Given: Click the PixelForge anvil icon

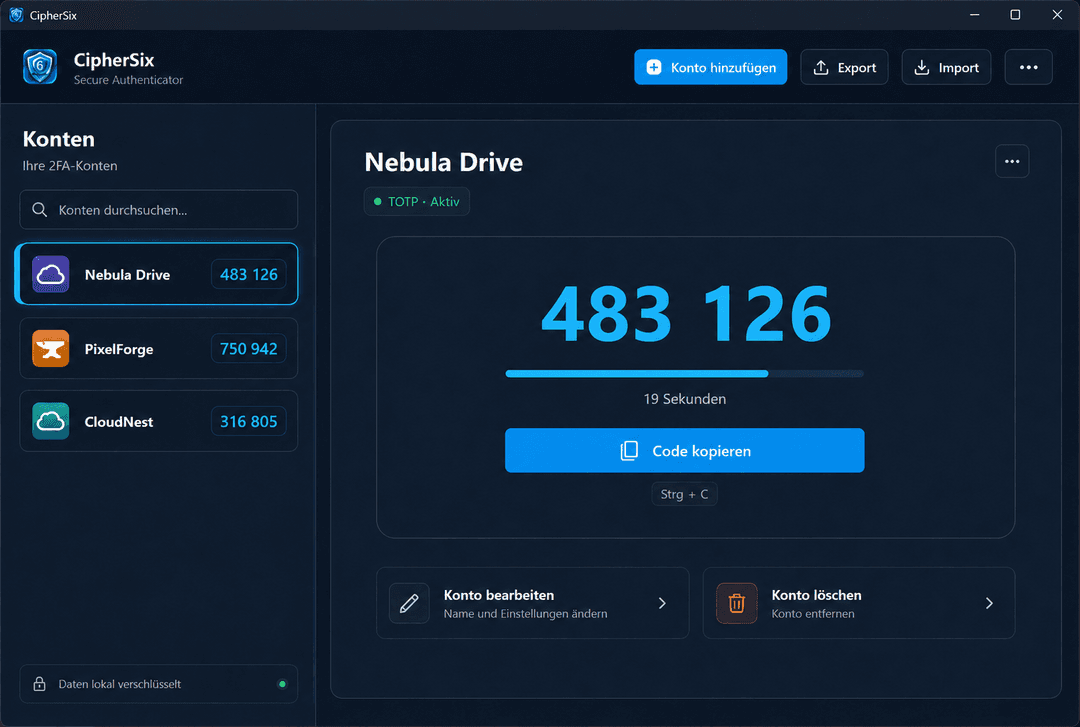Looking at the screenshot, I should coord(51,349).
